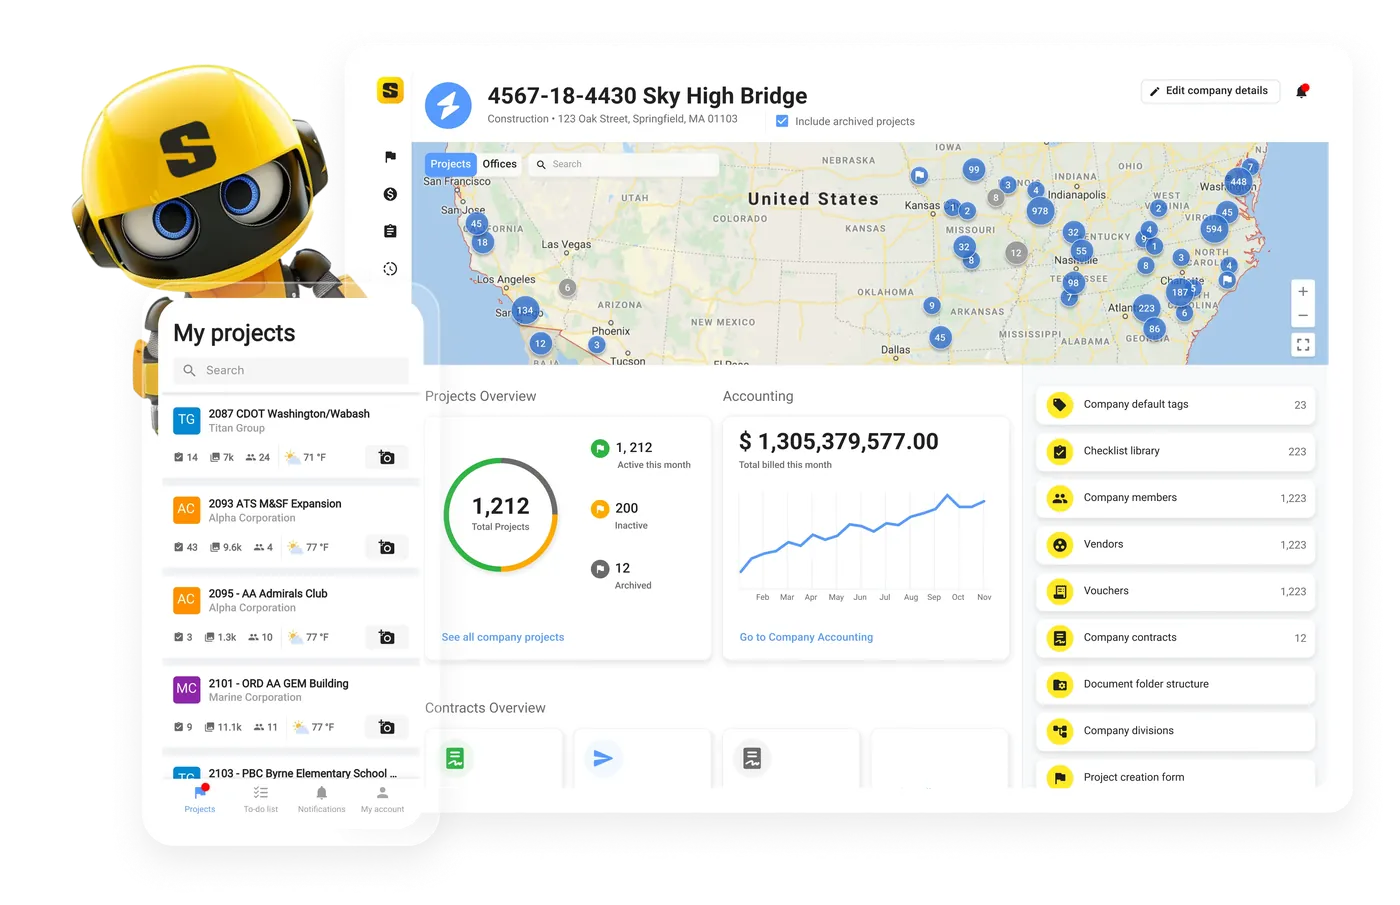This screenshot has width=1400, height=905.
Task: Click the $ 1,305,379,577.00 total billed amount
Action: click(x=838, y=442)
